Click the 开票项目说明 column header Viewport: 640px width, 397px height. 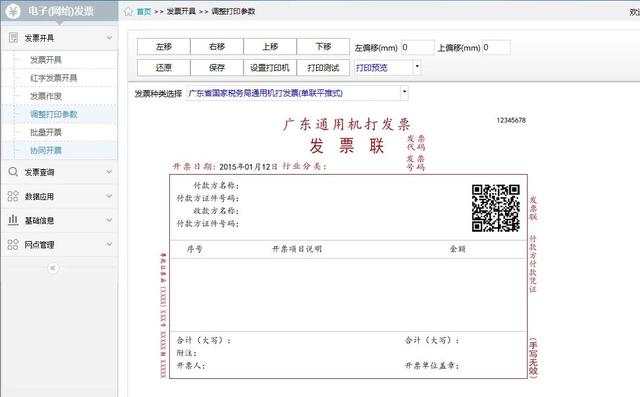click(297, 249)
